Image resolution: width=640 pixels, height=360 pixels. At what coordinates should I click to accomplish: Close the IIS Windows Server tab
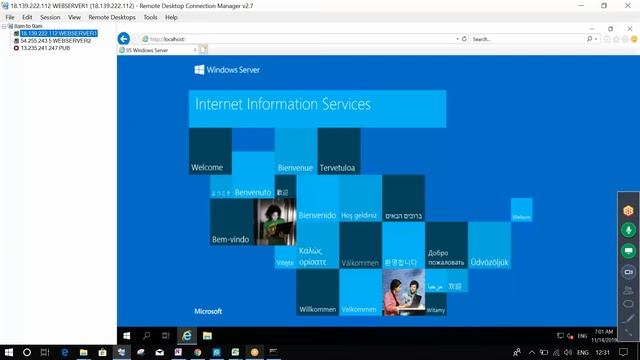[195, 50]
